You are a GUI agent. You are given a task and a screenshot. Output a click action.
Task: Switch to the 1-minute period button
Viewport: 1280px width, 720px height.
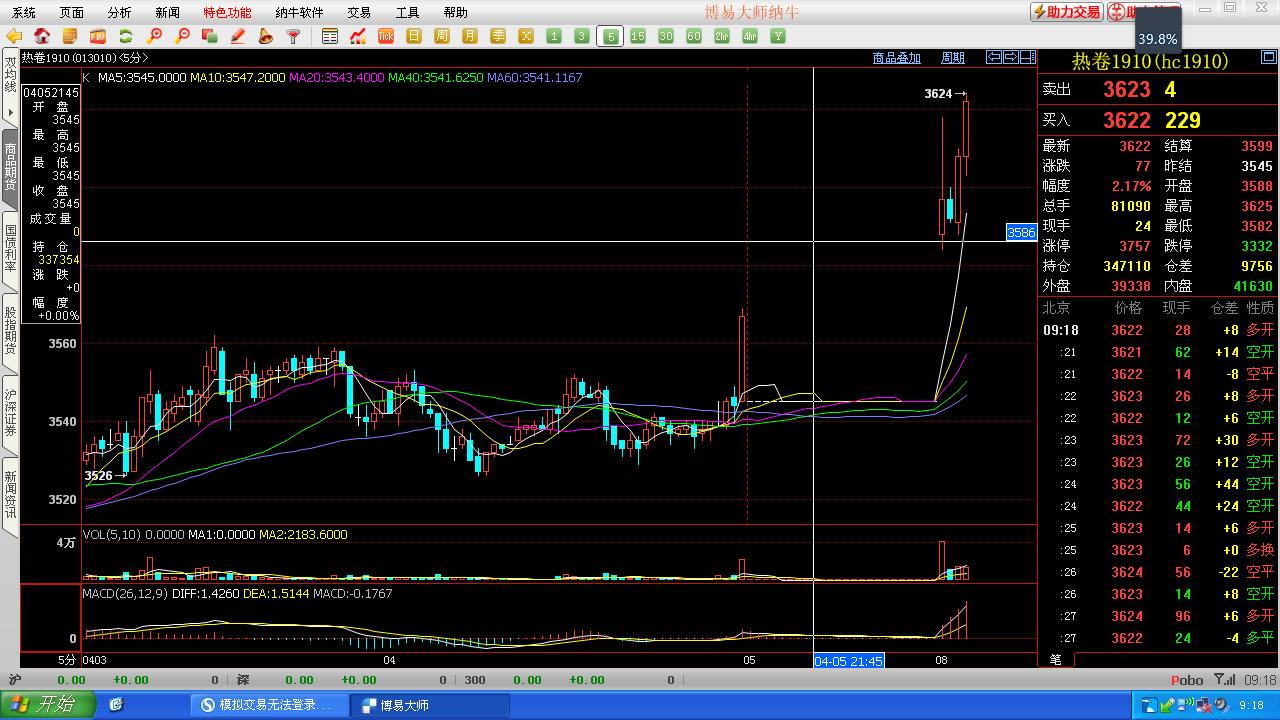[553, 36]
